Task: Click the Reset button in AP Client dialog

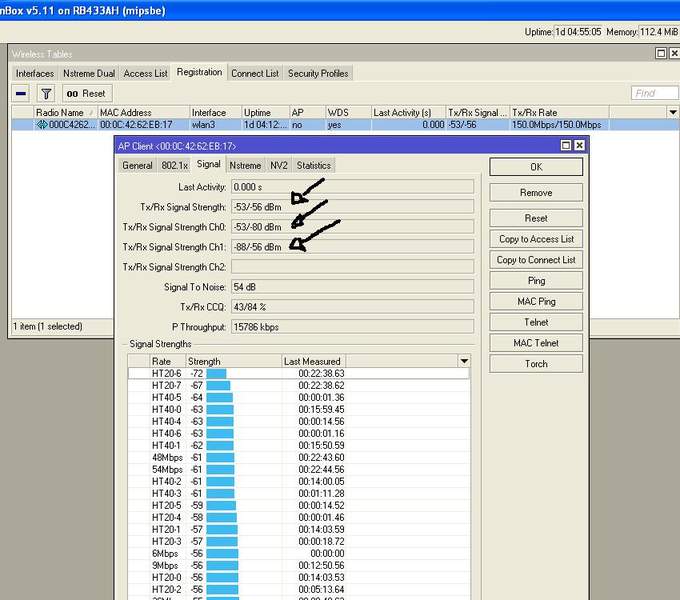Action: pos(536,218)
